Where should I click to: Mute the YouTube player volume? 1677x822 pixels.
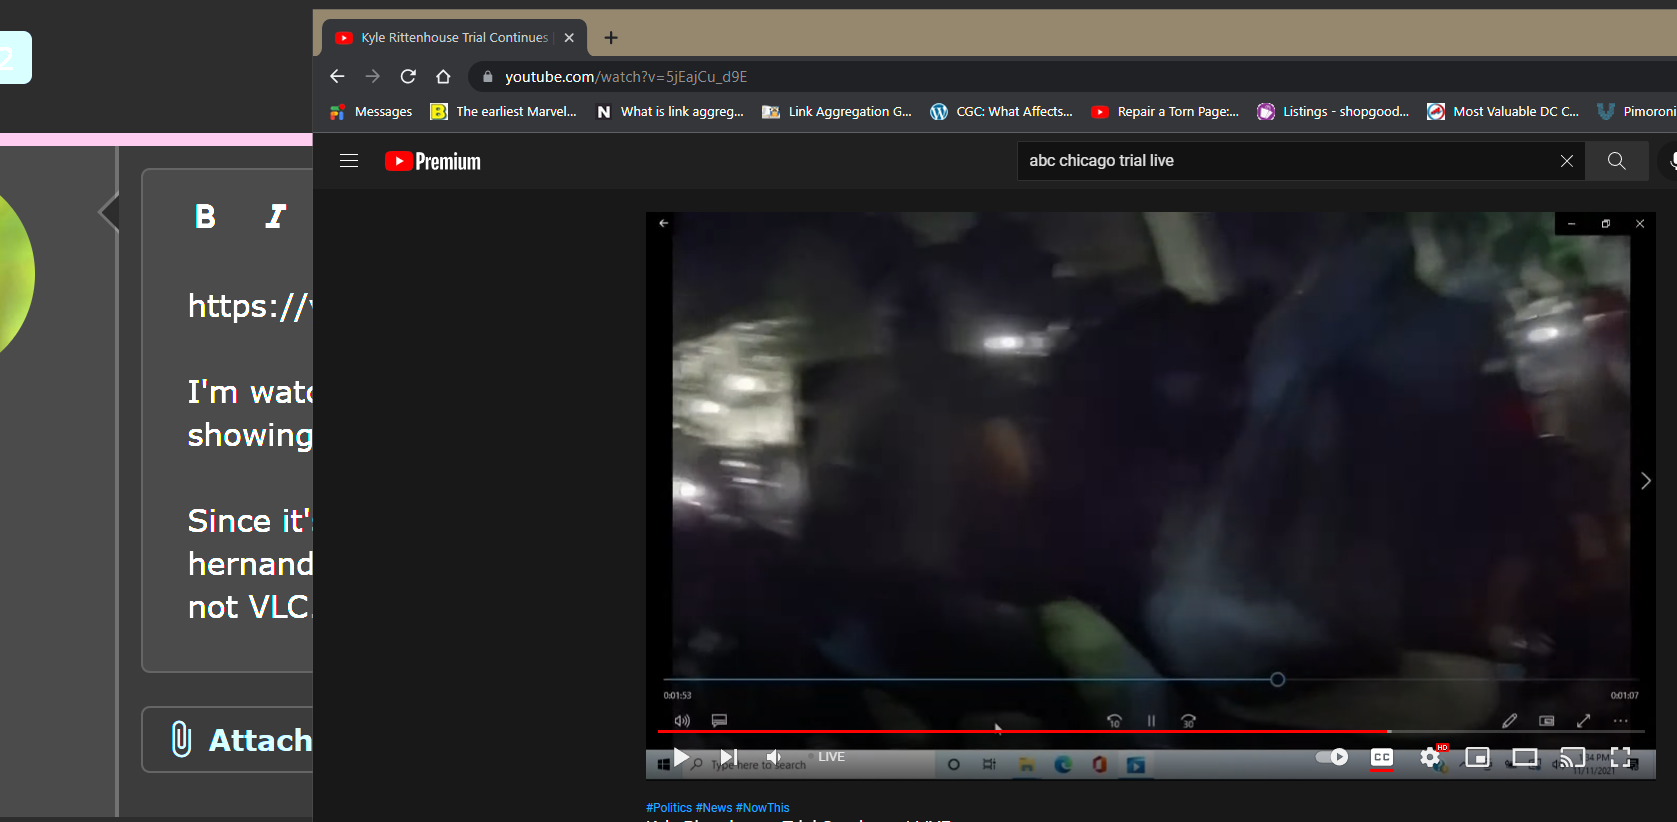click(x=774, y=757)
